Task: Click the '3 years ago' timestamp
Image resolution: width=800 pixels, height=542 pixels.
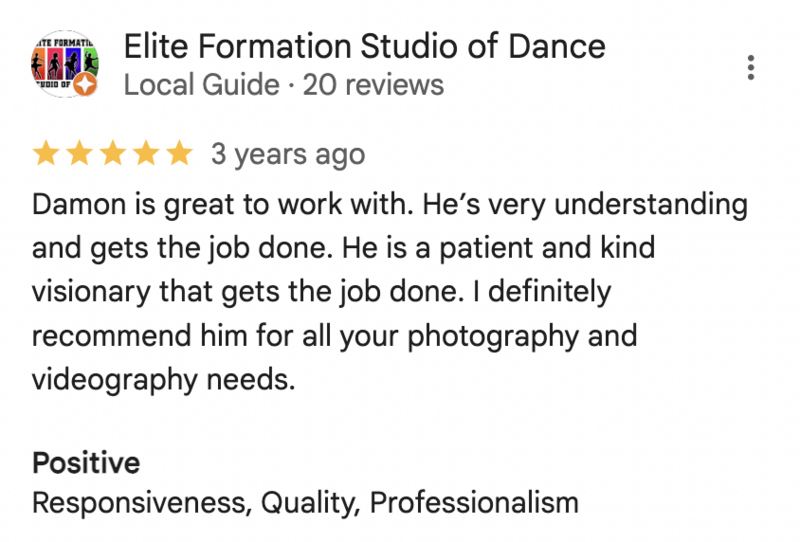Action: [288, 154]
